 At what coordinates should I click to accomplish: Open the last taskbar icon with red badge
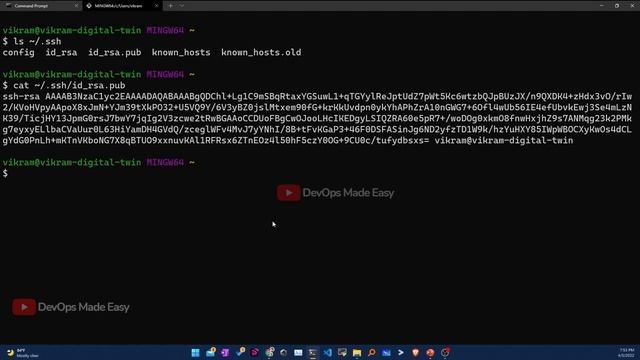coord(445,352)
